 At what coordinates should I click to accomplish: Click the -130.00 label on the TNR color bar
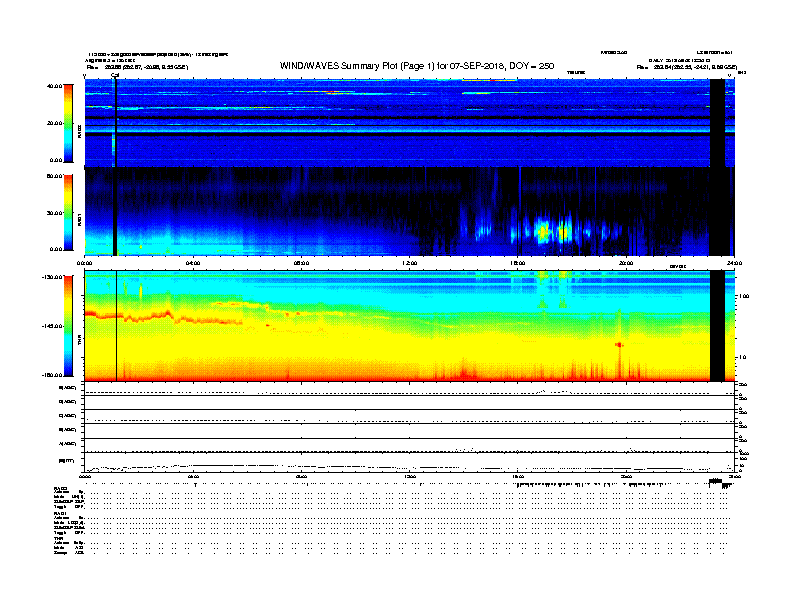53,277
